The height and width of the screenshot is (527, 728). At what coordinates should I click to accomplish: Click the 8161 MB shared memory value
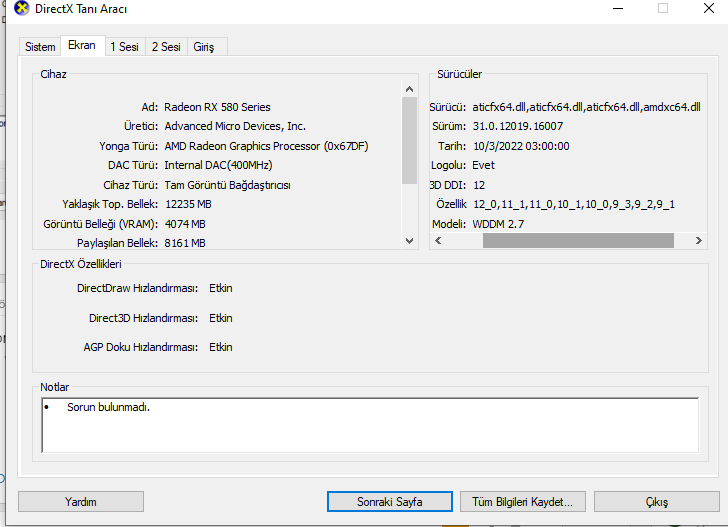(185, 243)
